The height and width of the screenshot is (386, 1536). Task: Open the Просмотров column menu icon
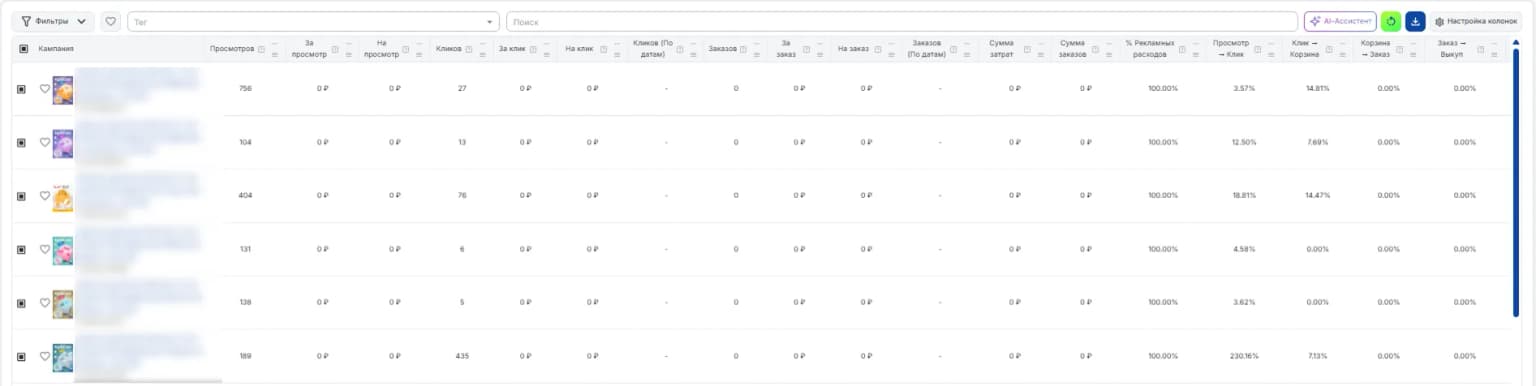pos(274,54)
